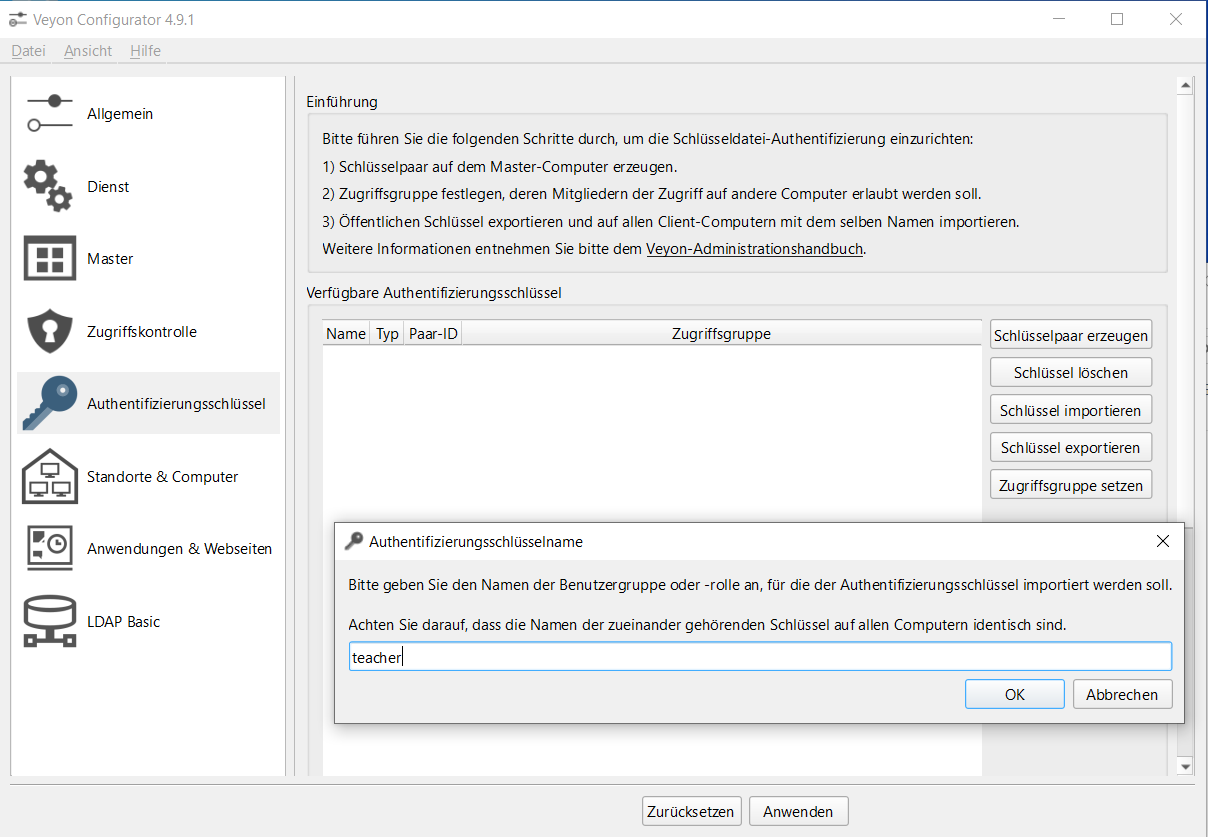Select the Master grid icon
Screen dimensions: 1208x837
point(49,258)
